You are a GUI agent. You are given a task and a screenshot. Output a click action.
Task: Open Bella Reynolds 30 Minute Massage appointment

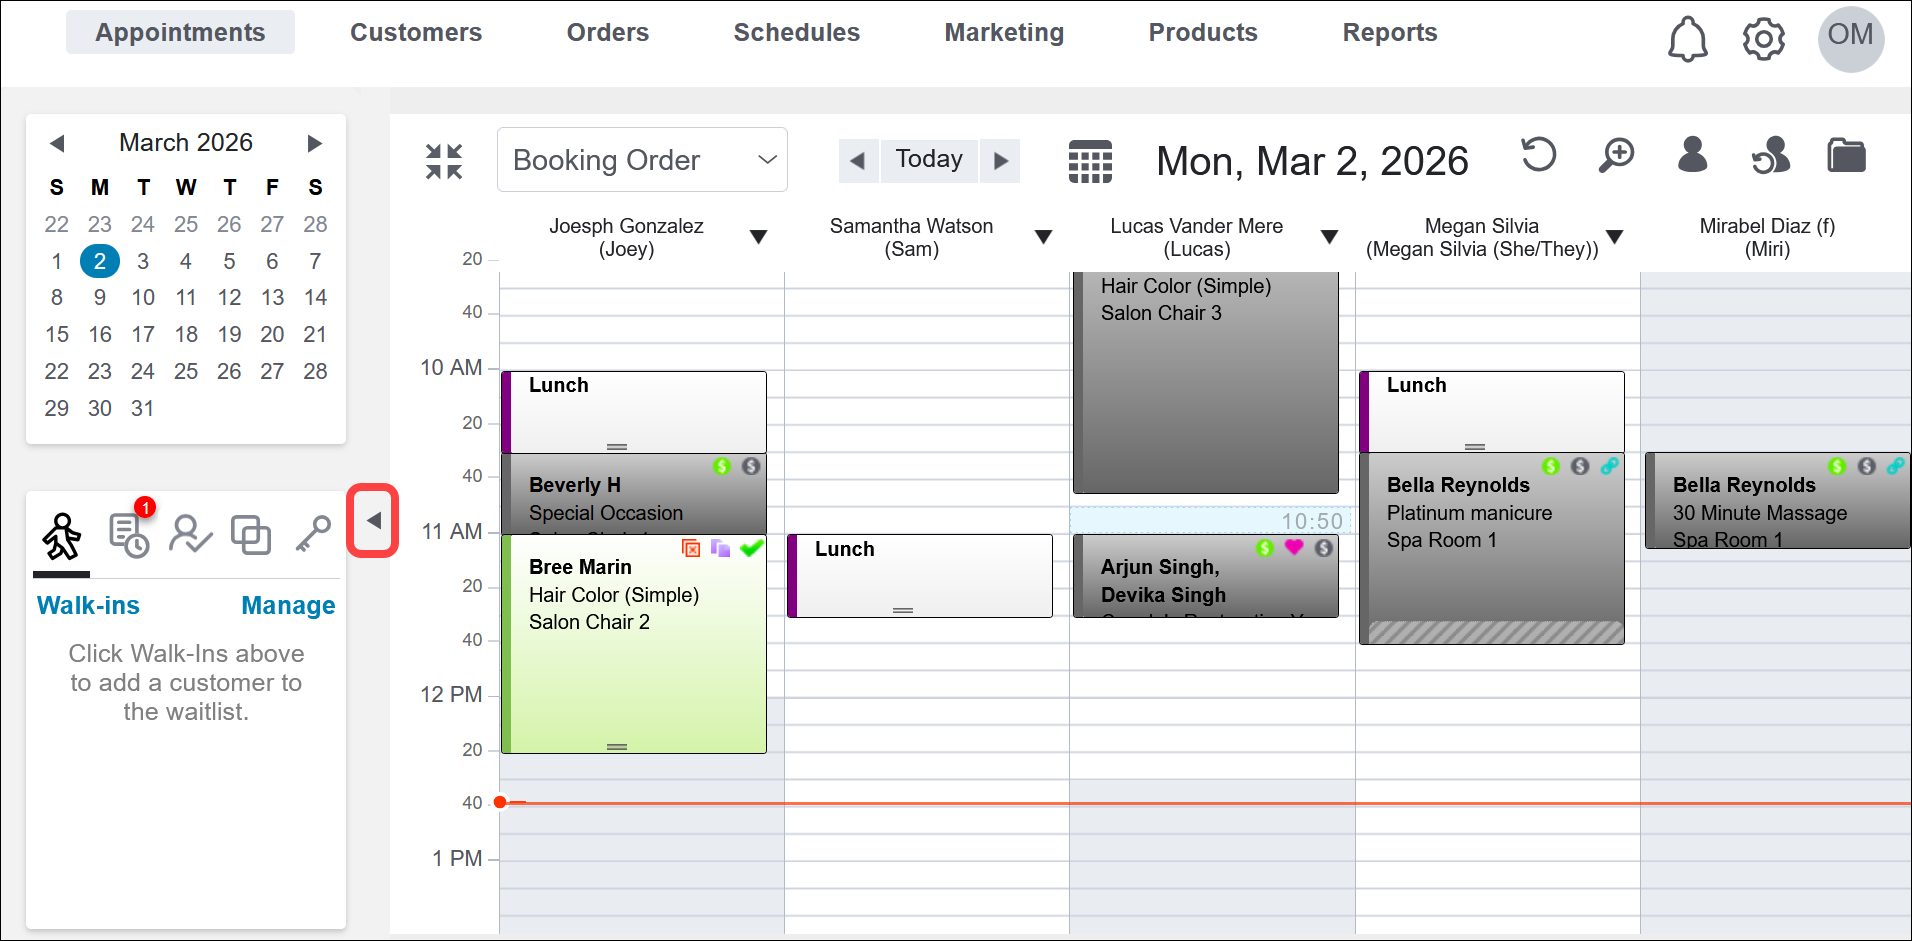click(x=1778, y=501)
